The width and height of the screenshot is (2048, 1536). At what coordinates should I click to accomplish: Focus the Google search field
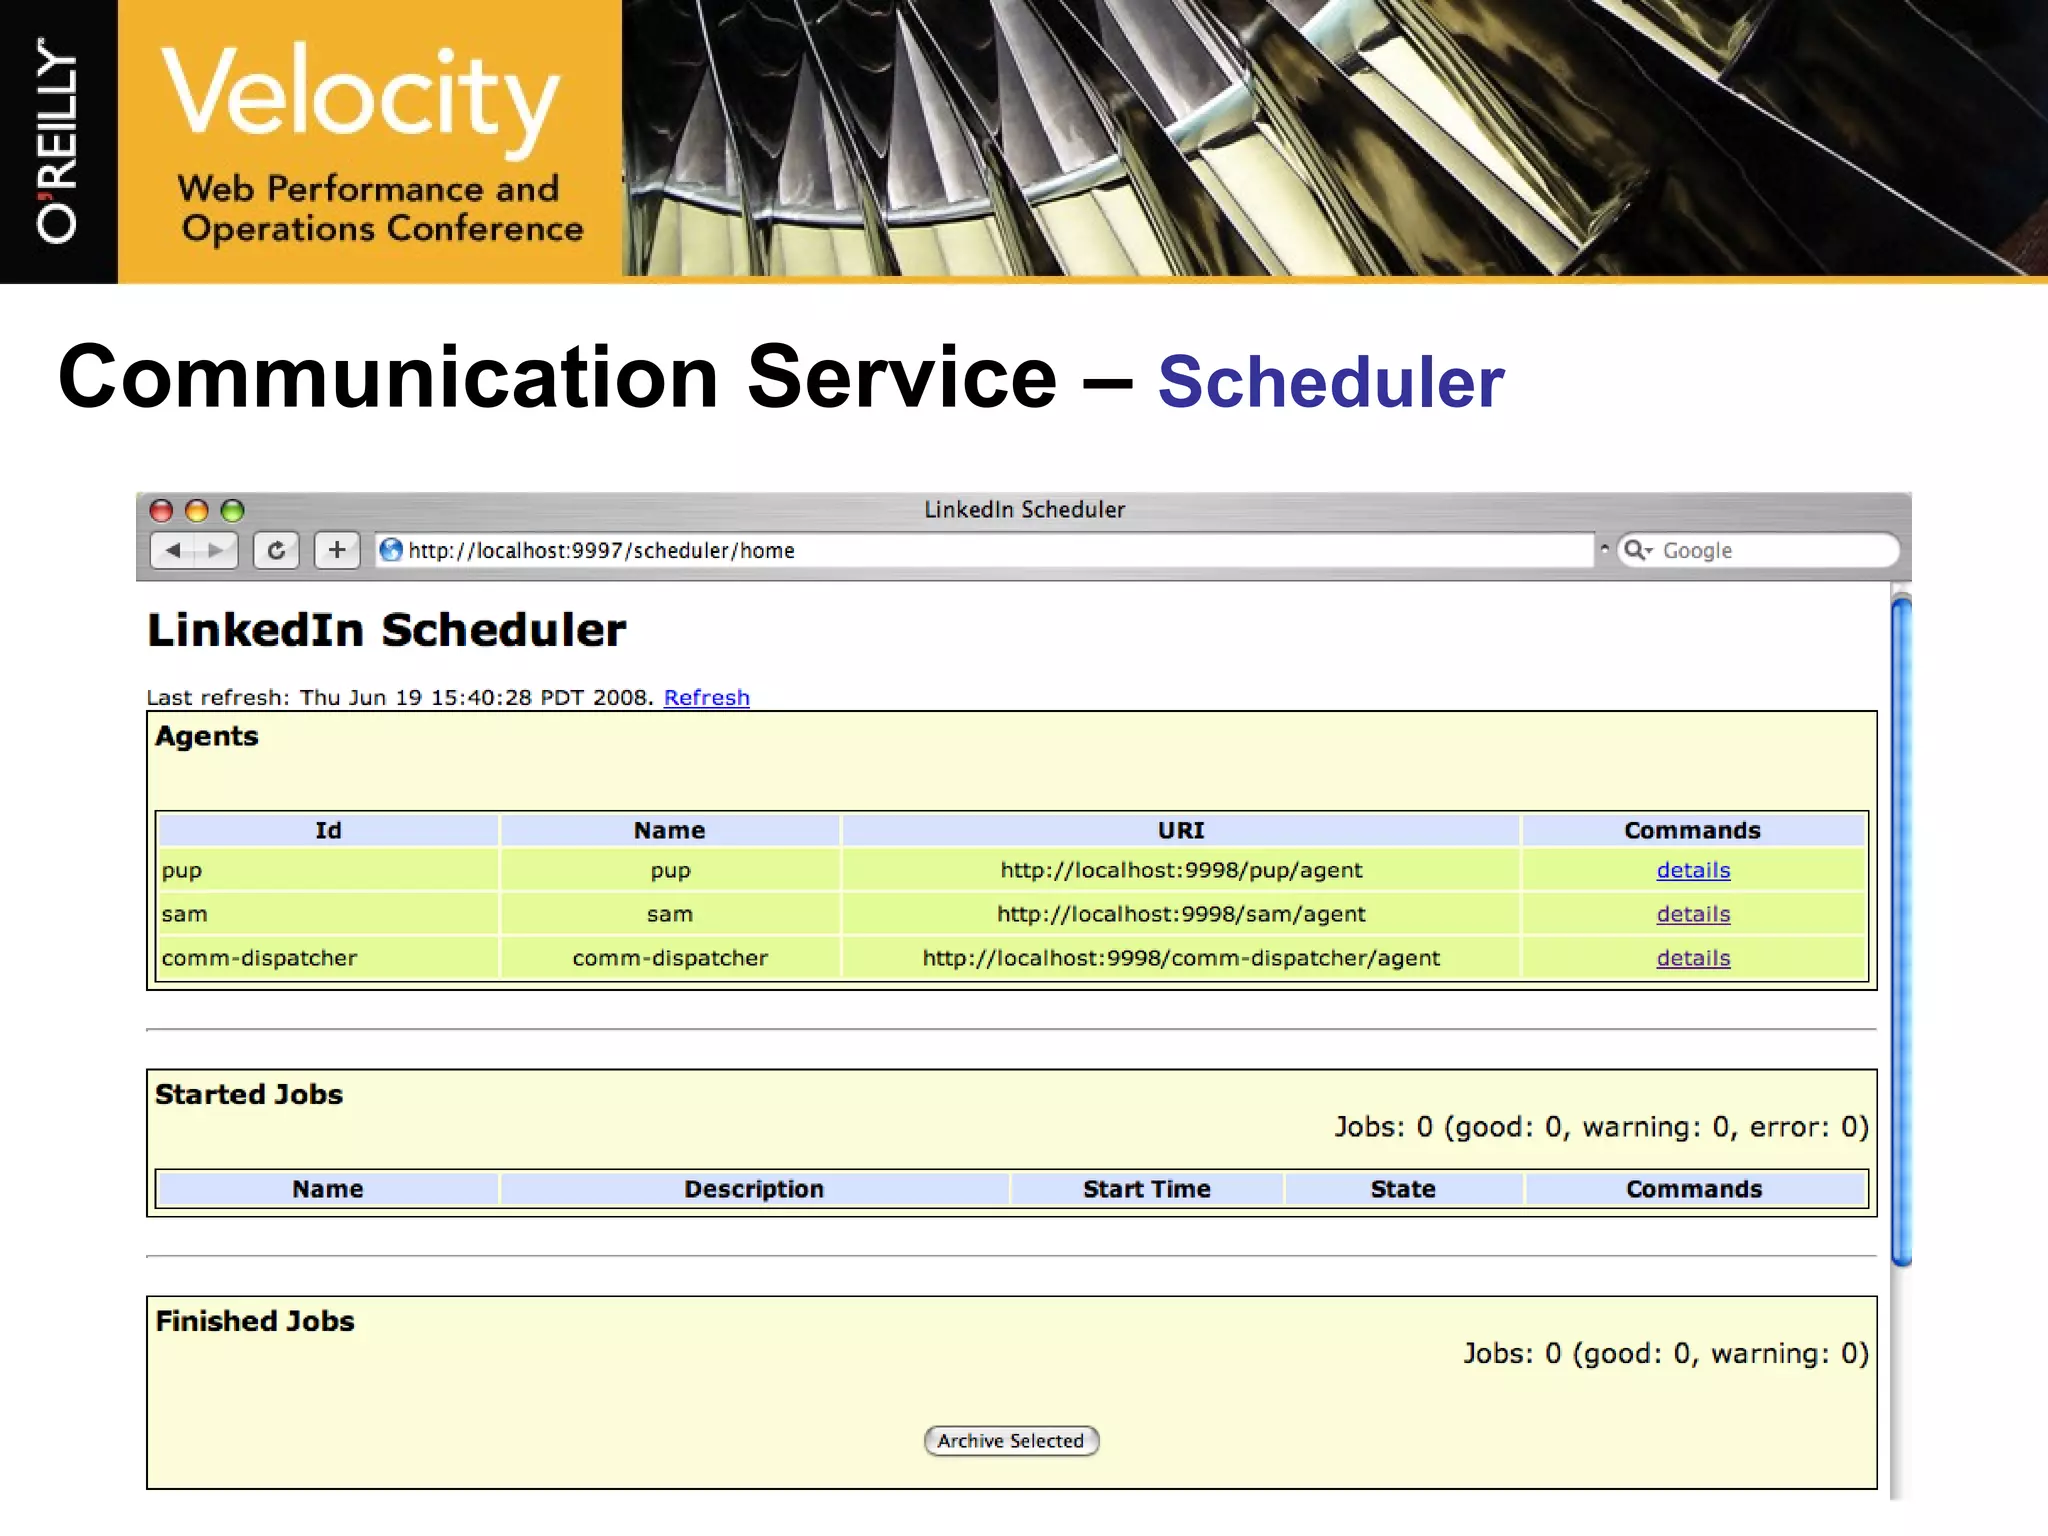(1758, 550)
